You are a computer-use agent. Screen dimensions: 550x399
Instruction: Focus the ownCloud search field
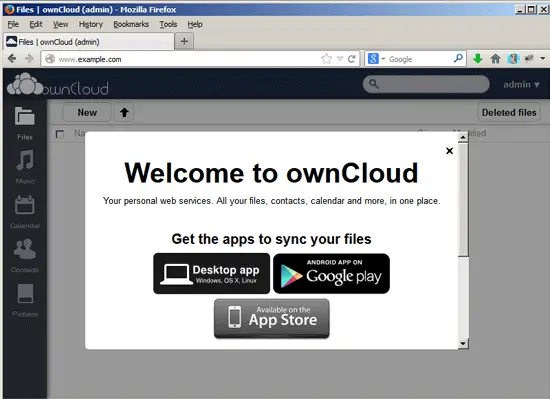(426, 84)
